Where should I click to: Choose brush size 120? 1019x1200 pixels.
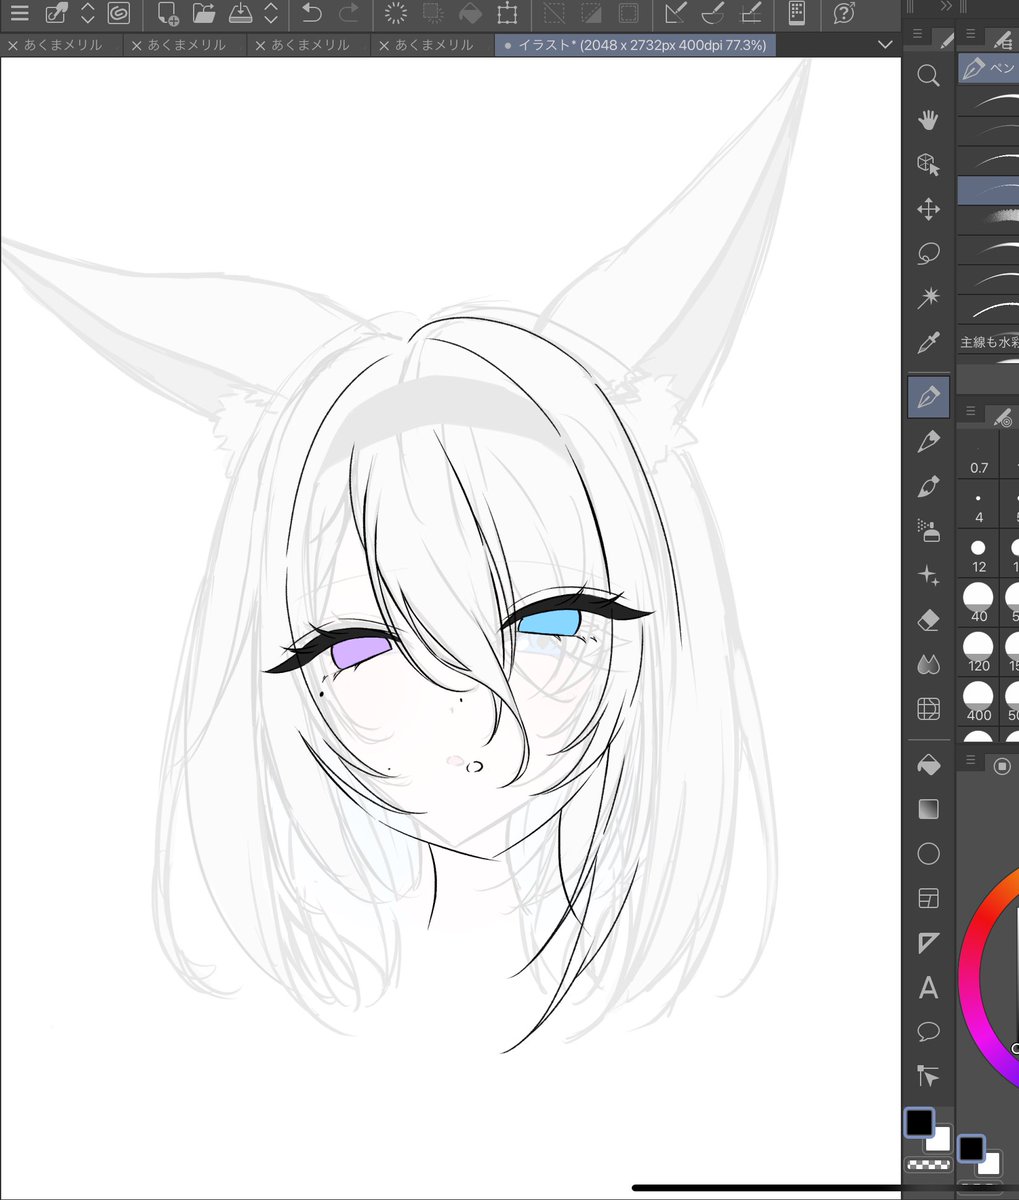(x=978, y=653)
